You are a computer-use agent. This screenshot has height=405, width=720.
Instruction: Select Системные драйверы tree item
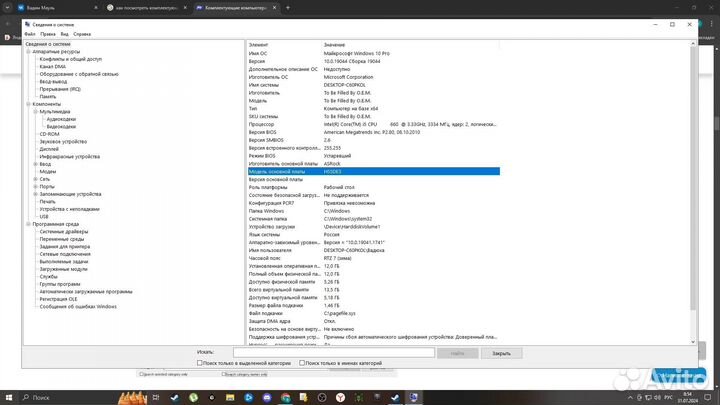point(64,231)
